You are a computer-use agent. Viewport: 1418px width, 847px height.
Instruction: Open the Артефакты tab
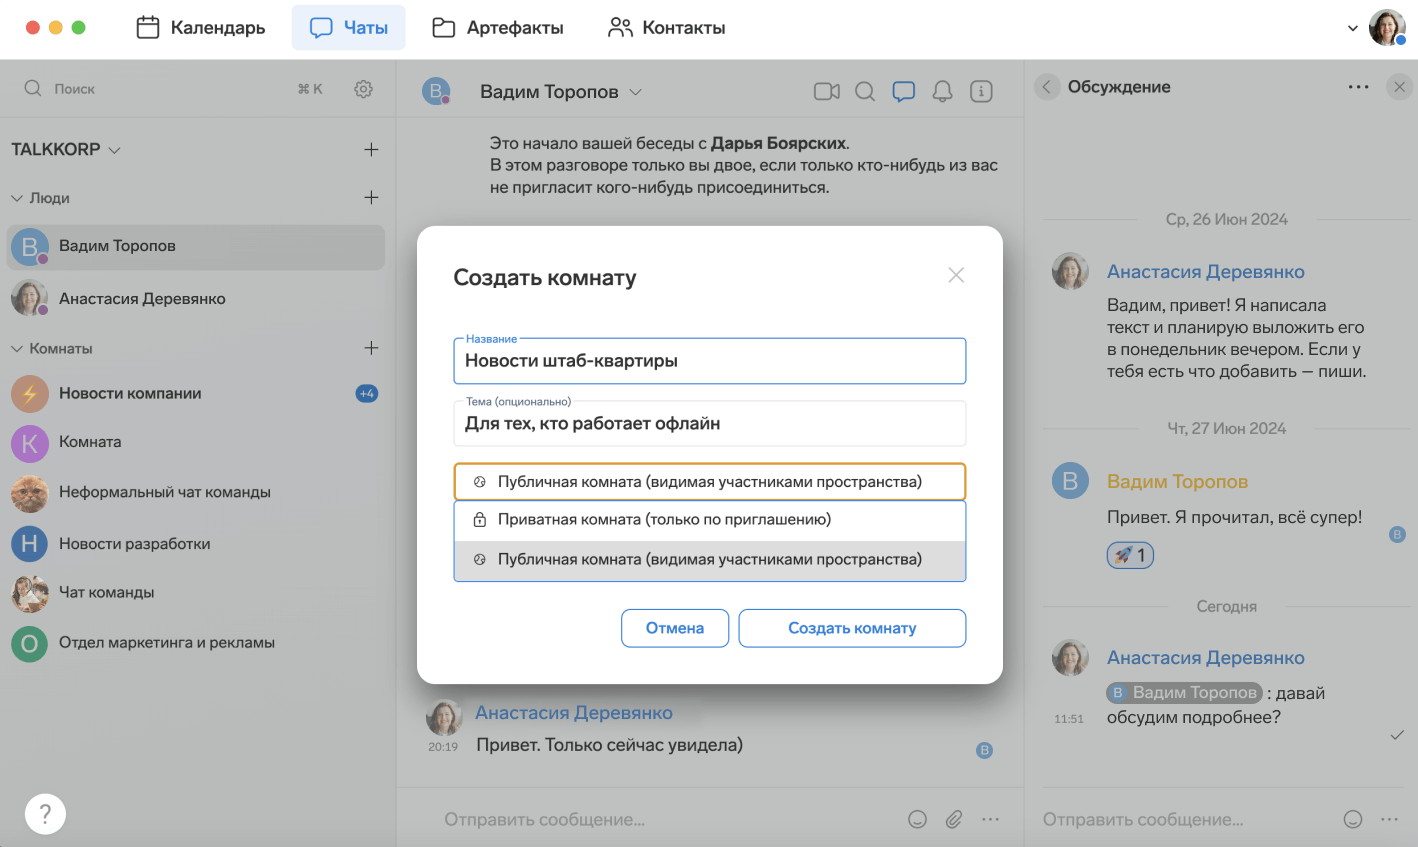click(498, 28)
